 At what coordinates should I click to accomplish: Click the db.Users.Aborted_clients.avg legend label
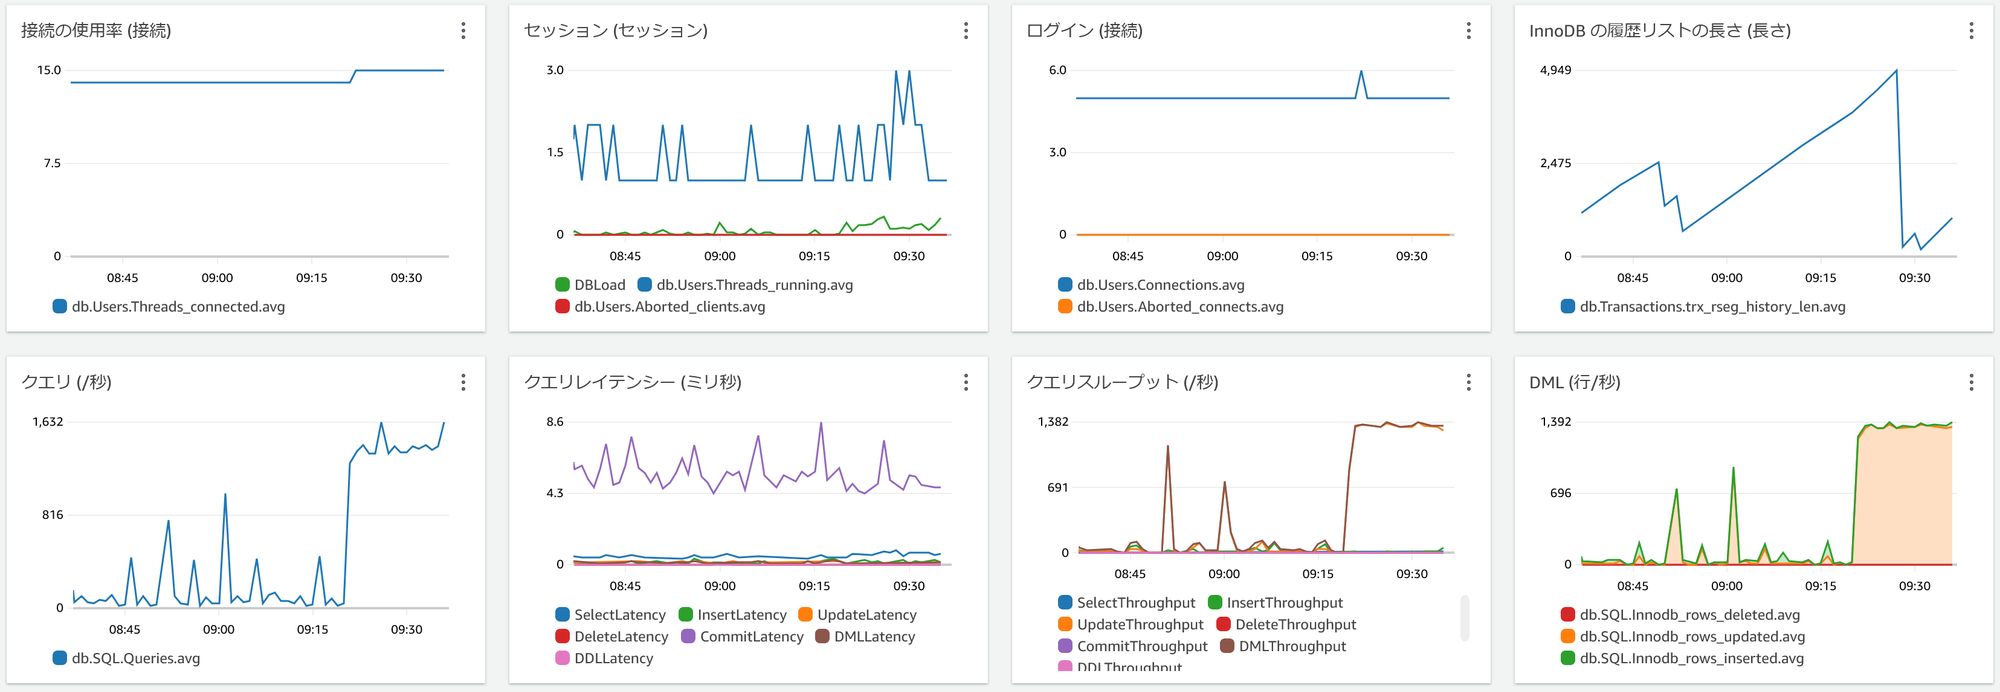(660, 307)
